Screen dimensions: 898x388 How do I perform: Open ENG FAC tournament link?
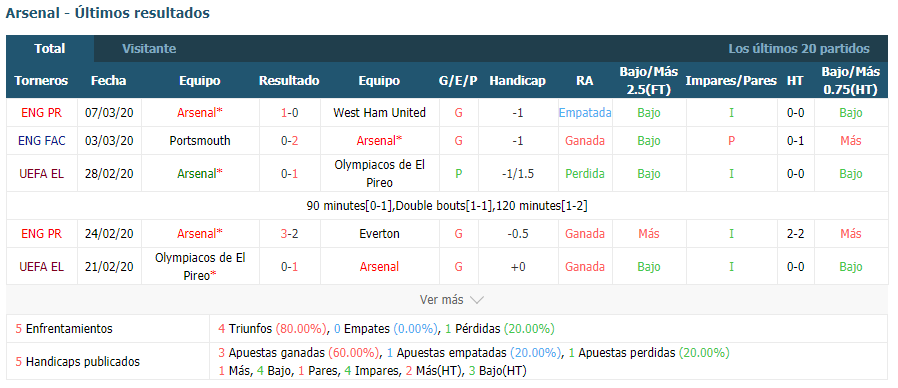[x=41, y=140]
